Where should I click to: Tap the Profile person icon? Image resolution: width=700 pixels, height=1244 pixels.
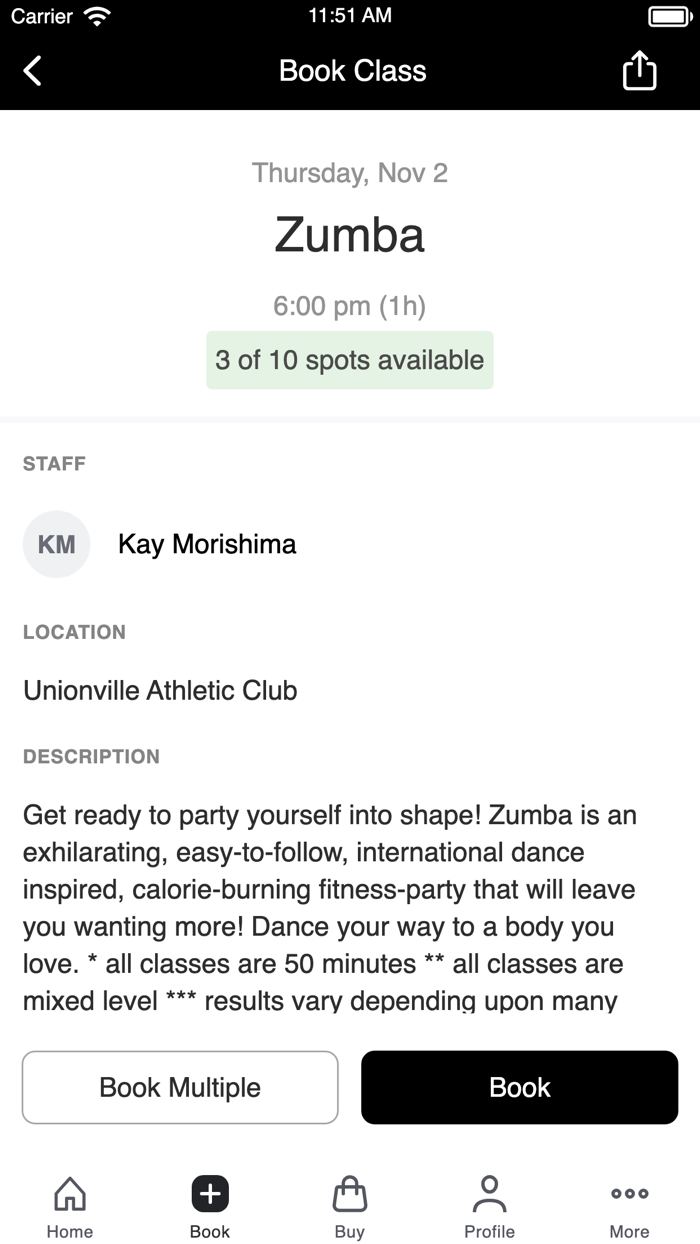tap(489, 1191)
